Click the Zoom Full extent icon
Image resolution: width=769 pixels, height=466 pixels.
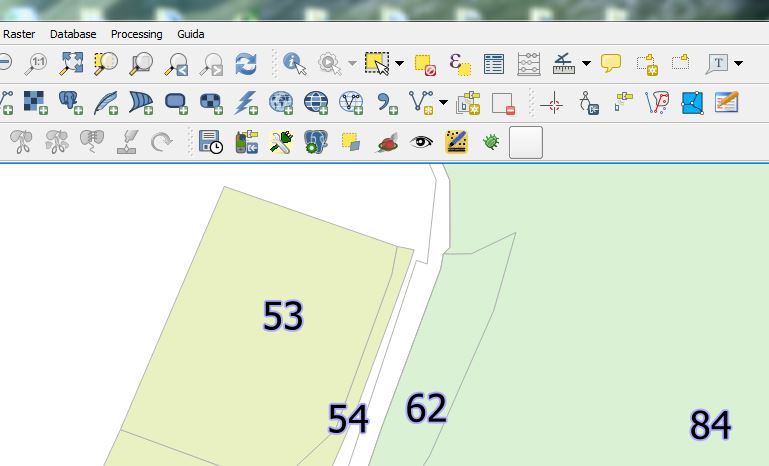click(x=71, y=63)
